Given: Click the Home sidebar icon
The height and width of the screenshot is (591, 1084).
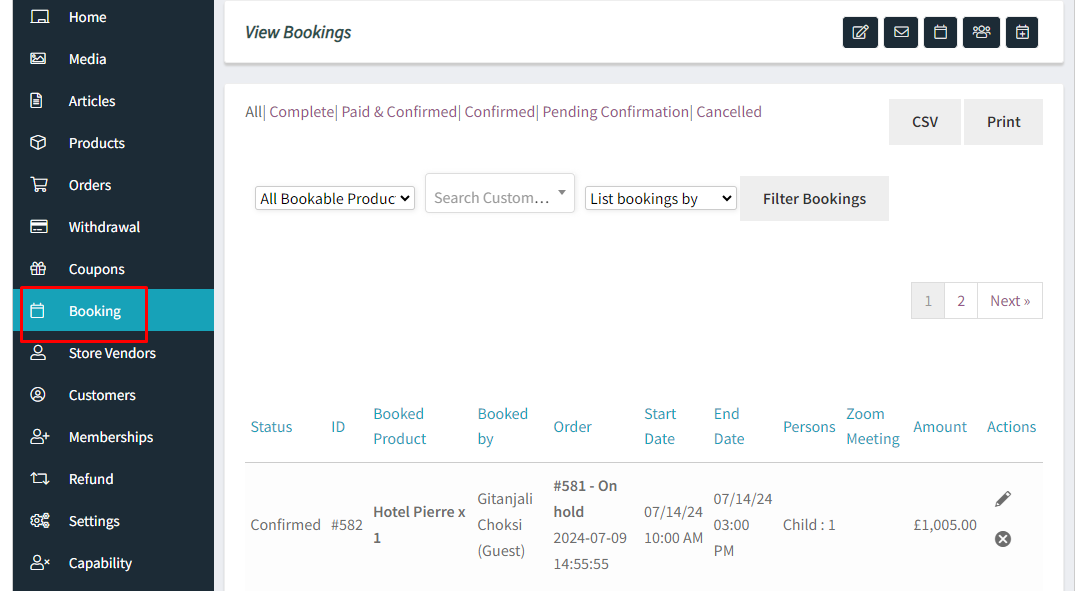Looking at the screenshot, I should click(x=39, y=17).
